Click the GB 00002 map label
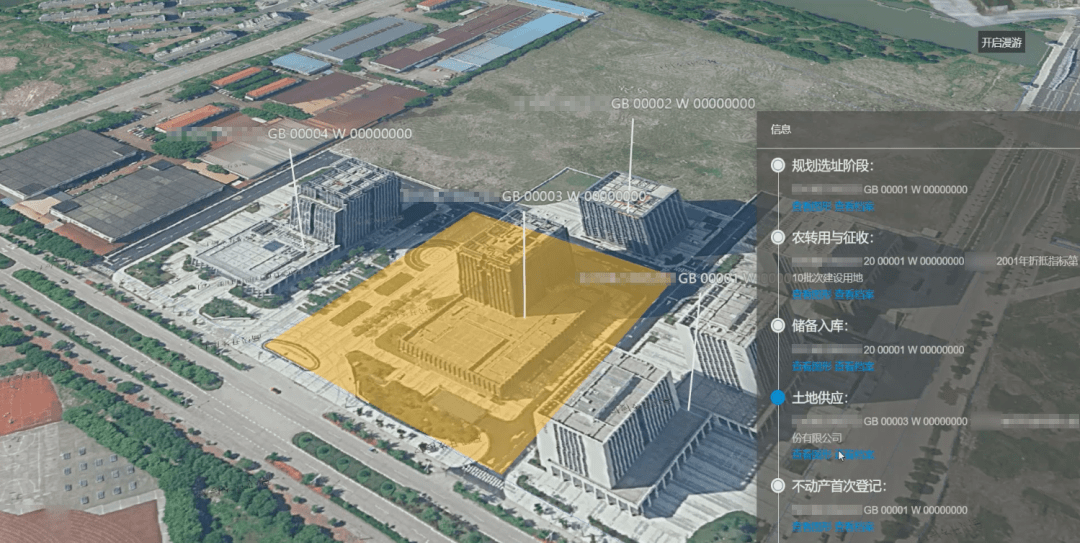Image resolution: width=1080 pixels, height=543 pixels. click(x=683, y=104)
